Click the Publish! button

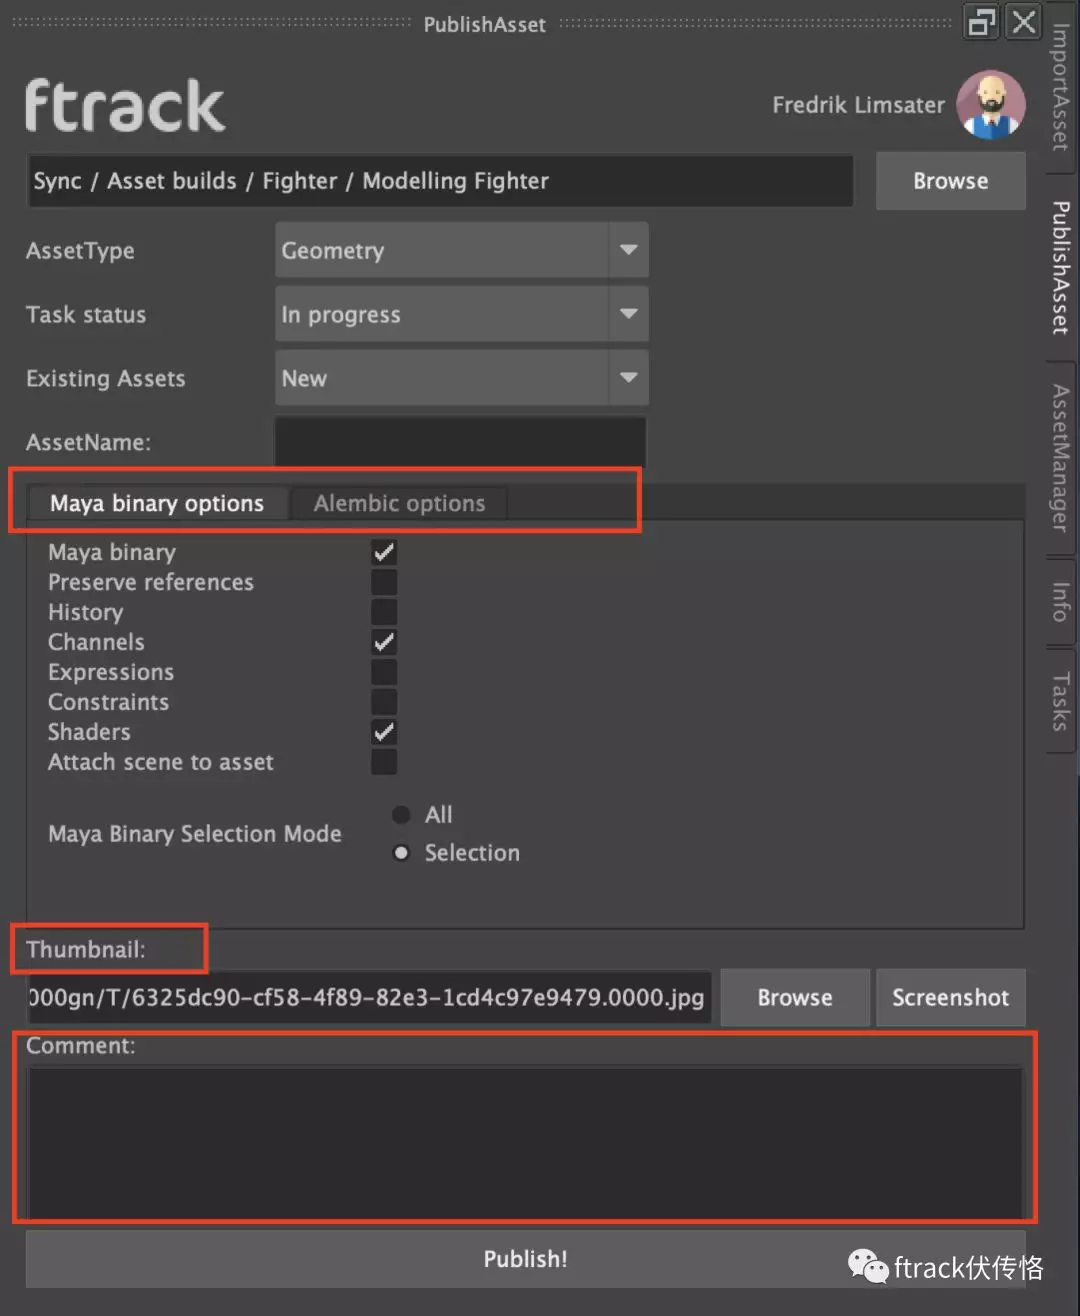point(525,1259)
